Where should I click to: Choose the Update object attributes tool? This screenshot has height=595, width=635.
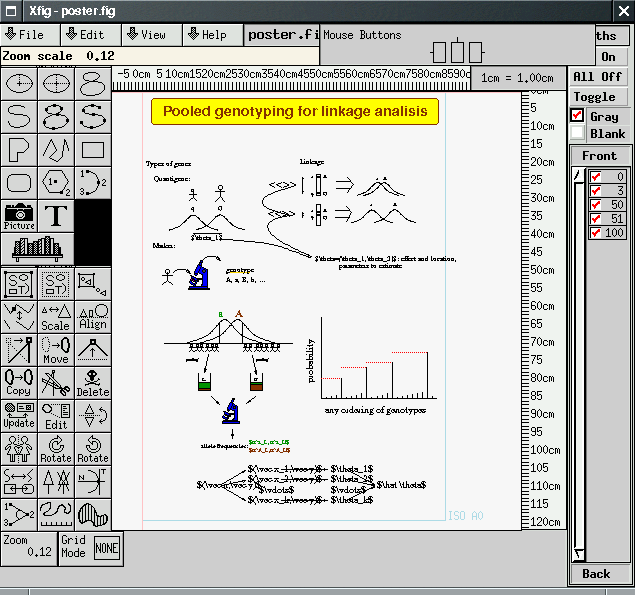19,416
